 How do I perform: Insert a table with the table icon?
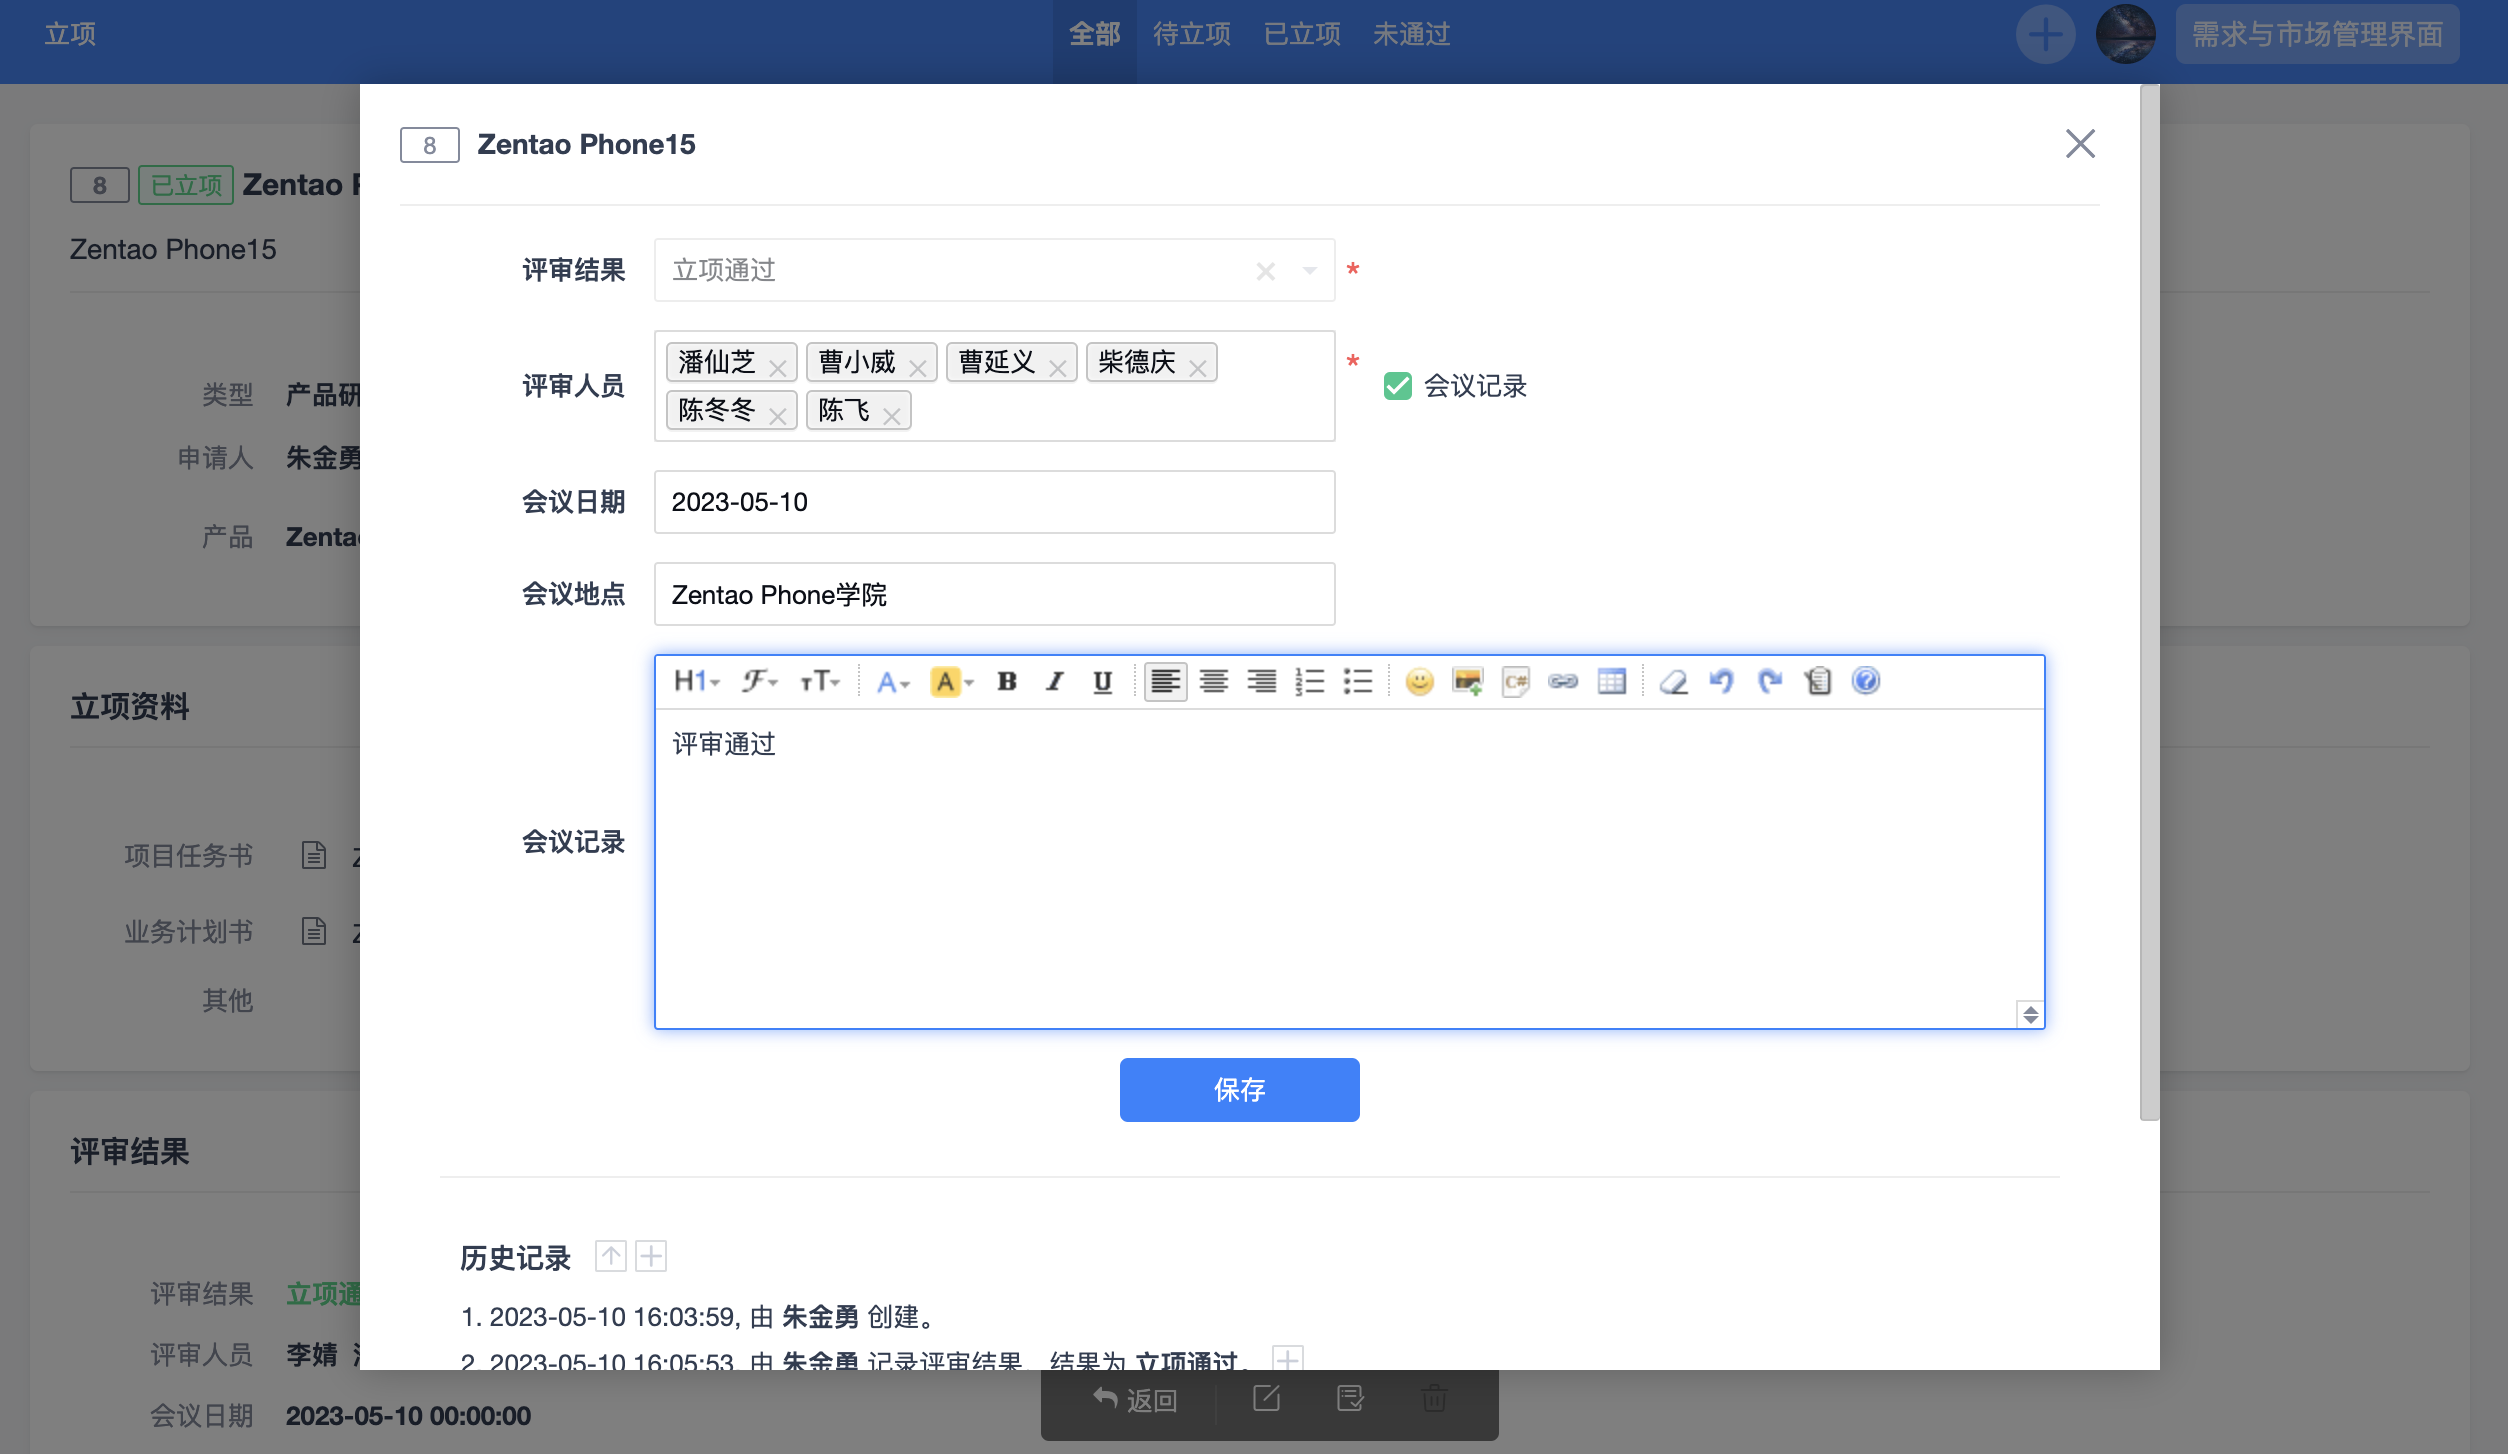[x=1611, y=682]
